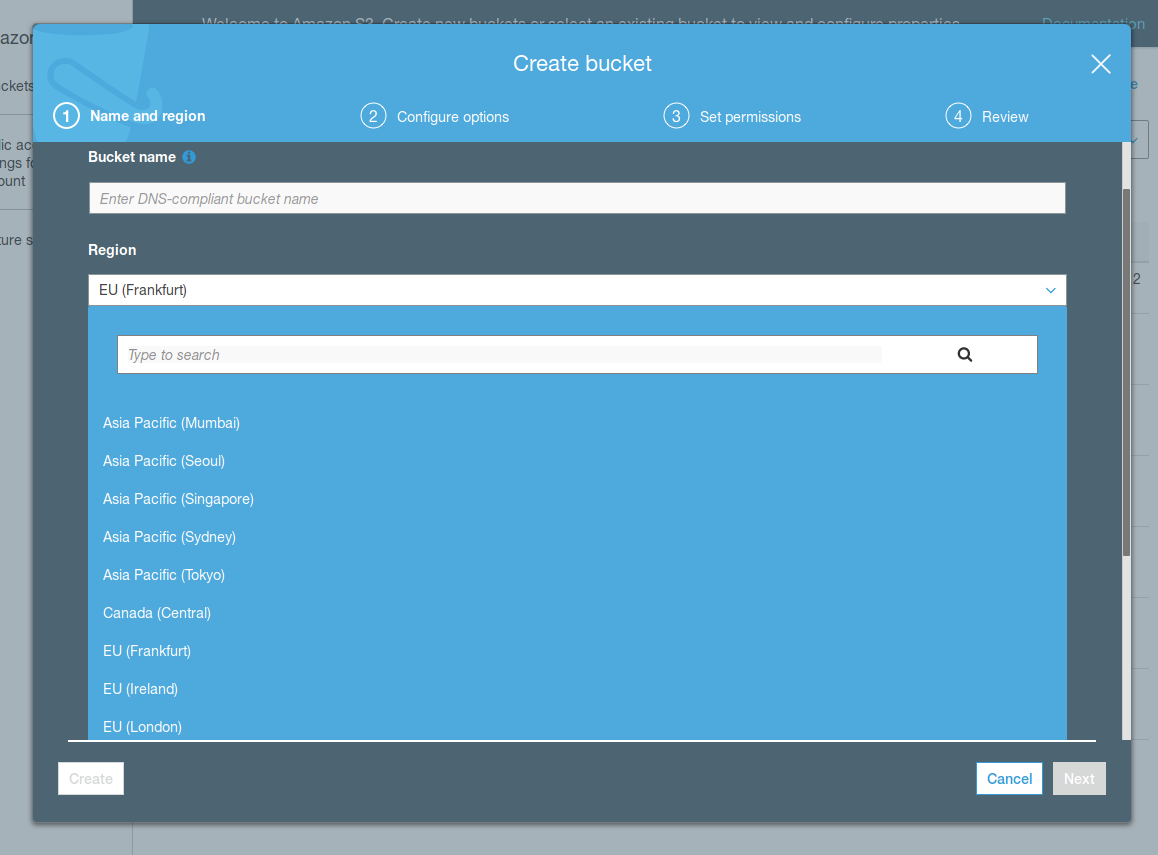Go to step 2 Configure options
Screen dimensions: 1158x855
434,117
